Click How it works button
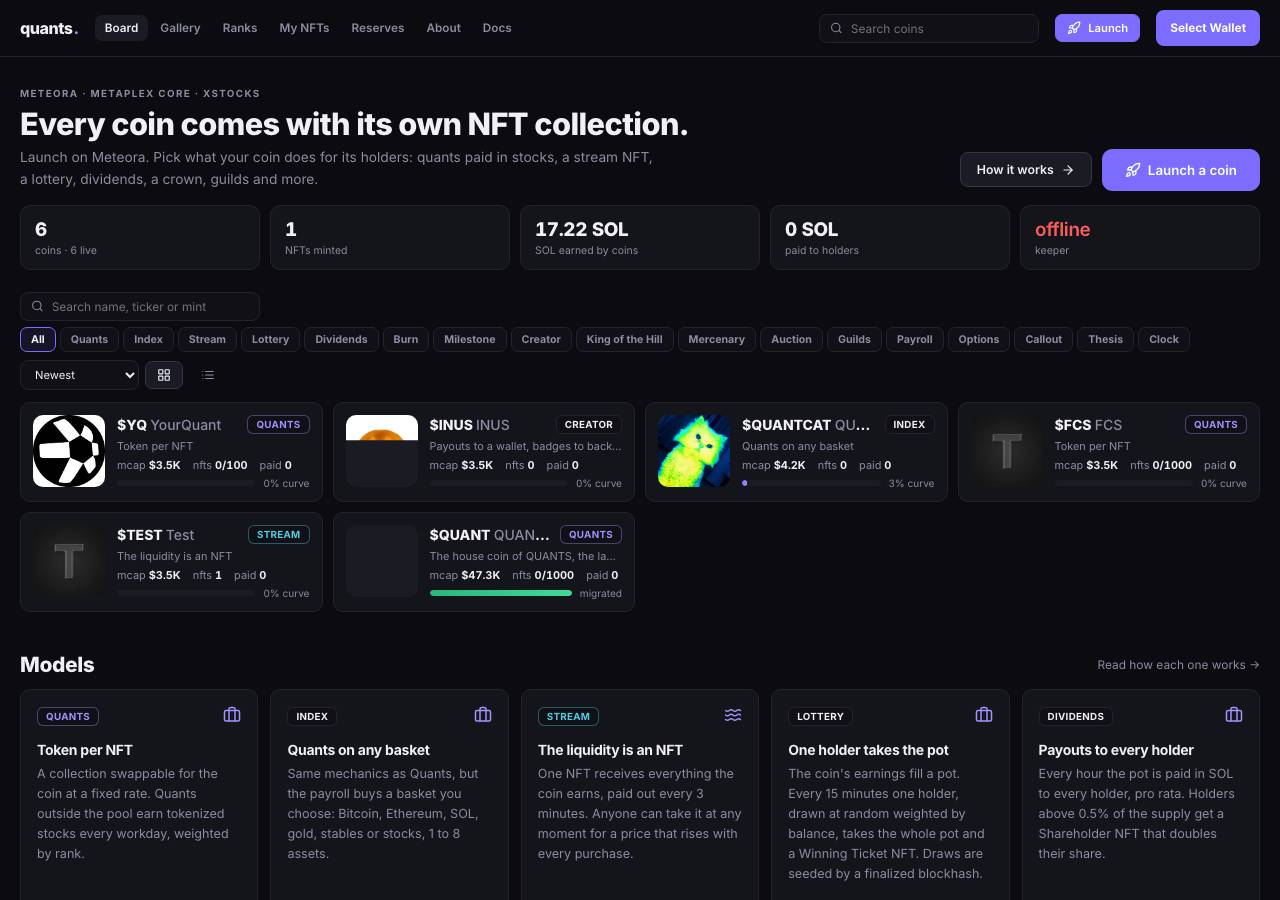 tap(1025, 170)
